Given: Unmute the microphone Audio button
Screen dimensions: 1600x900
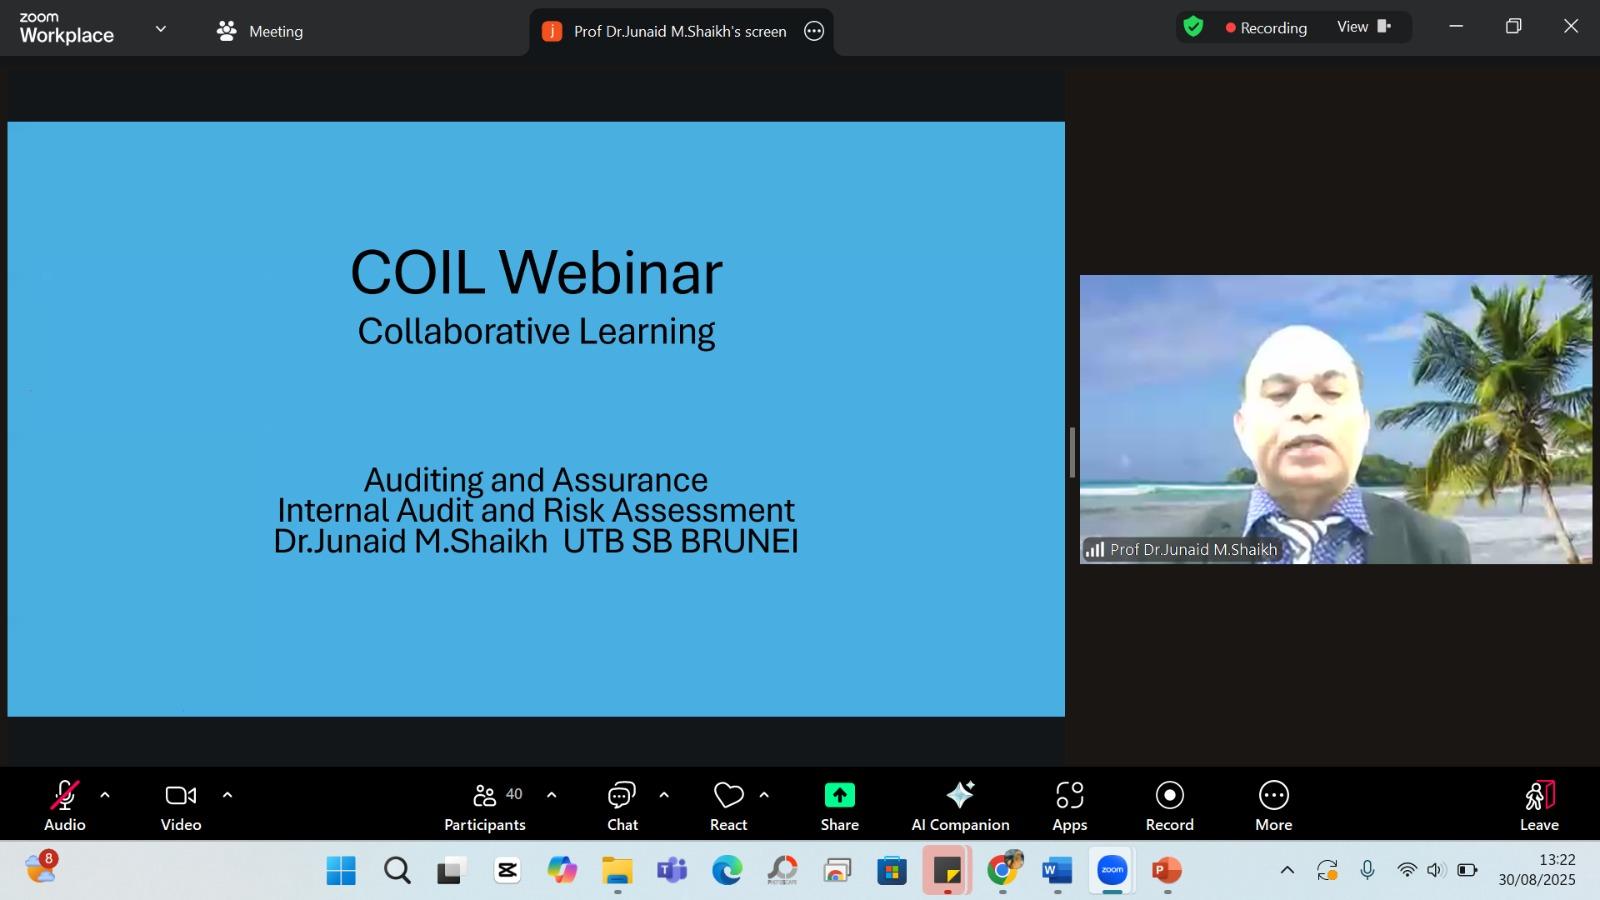Looking at the screenshot, I should 65,806.
